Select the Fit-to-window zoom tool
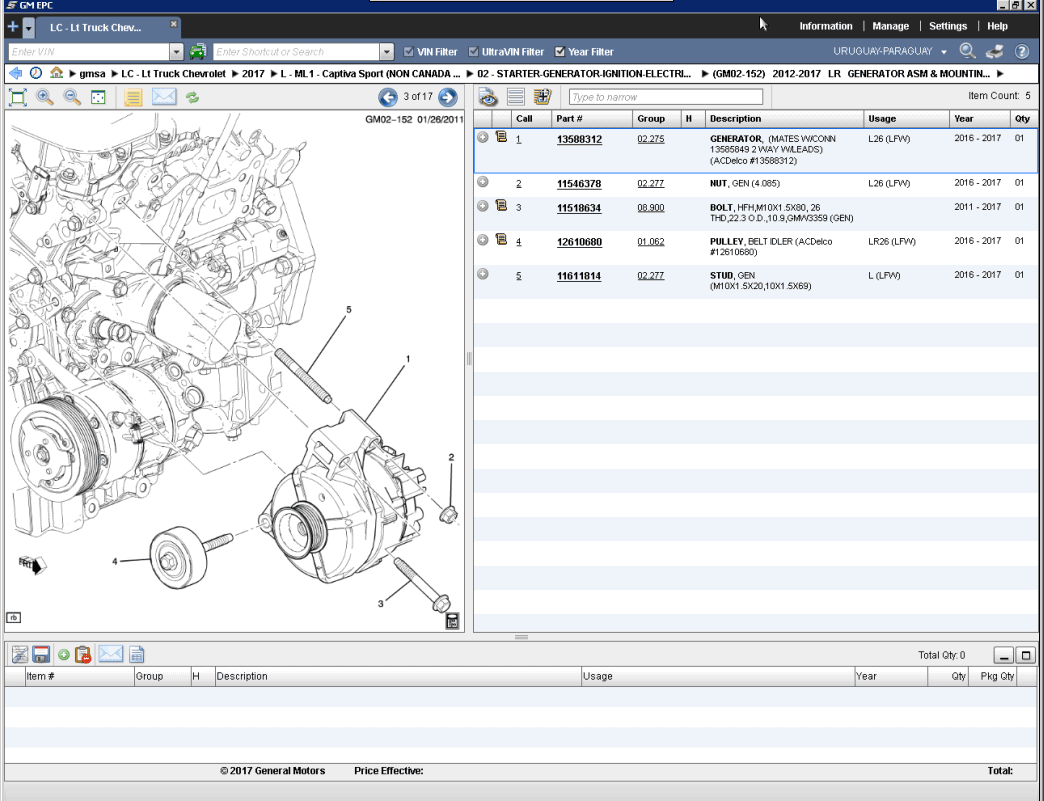1044x801 pixels. coord(16,97)
